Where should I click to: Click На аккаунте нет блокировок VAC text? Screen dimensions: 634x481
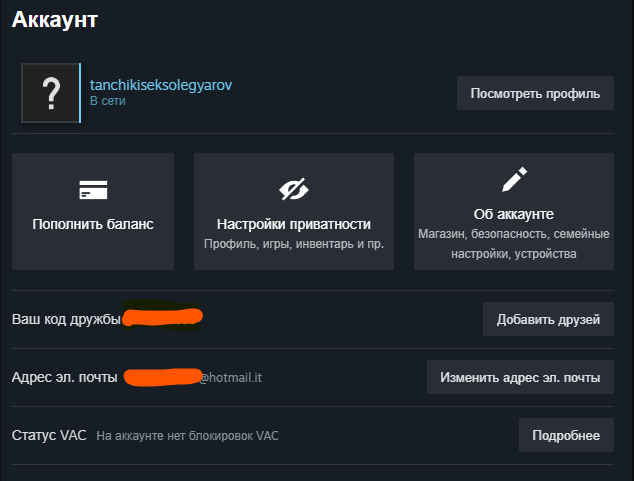coord(188,436)
